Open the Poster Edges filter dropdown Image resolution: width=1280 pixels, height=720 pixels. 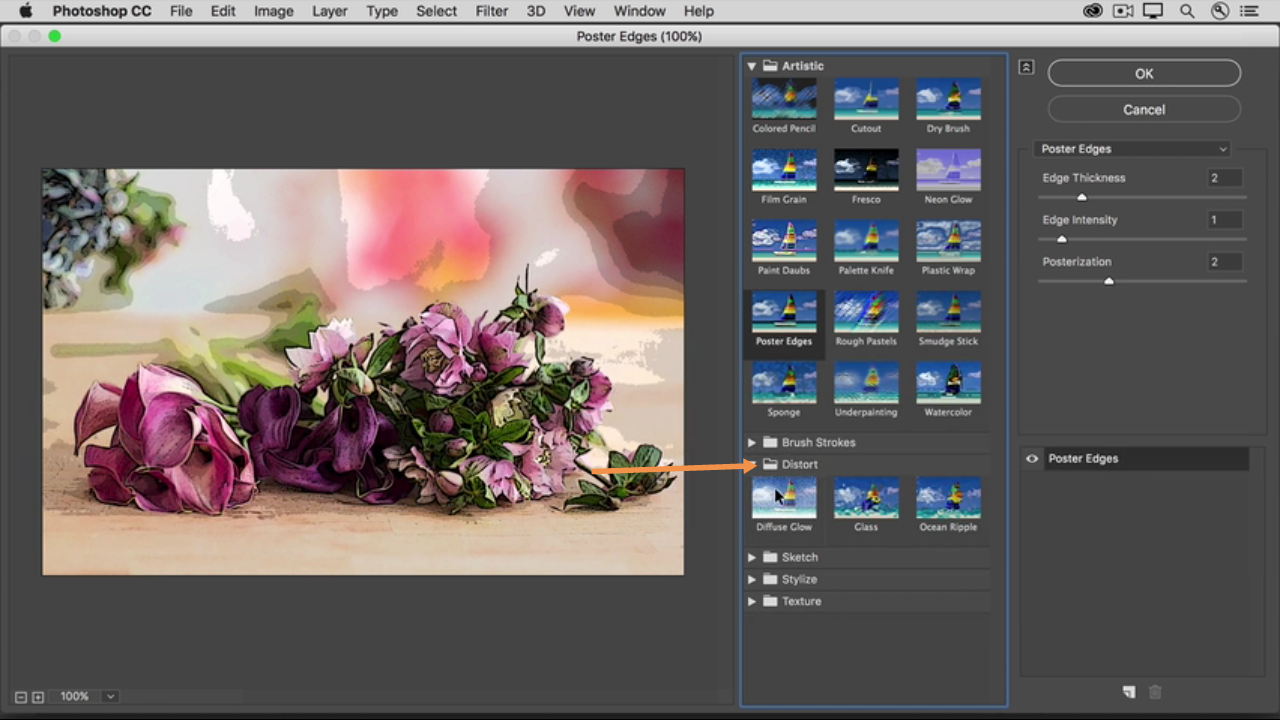pos(1131,149)
